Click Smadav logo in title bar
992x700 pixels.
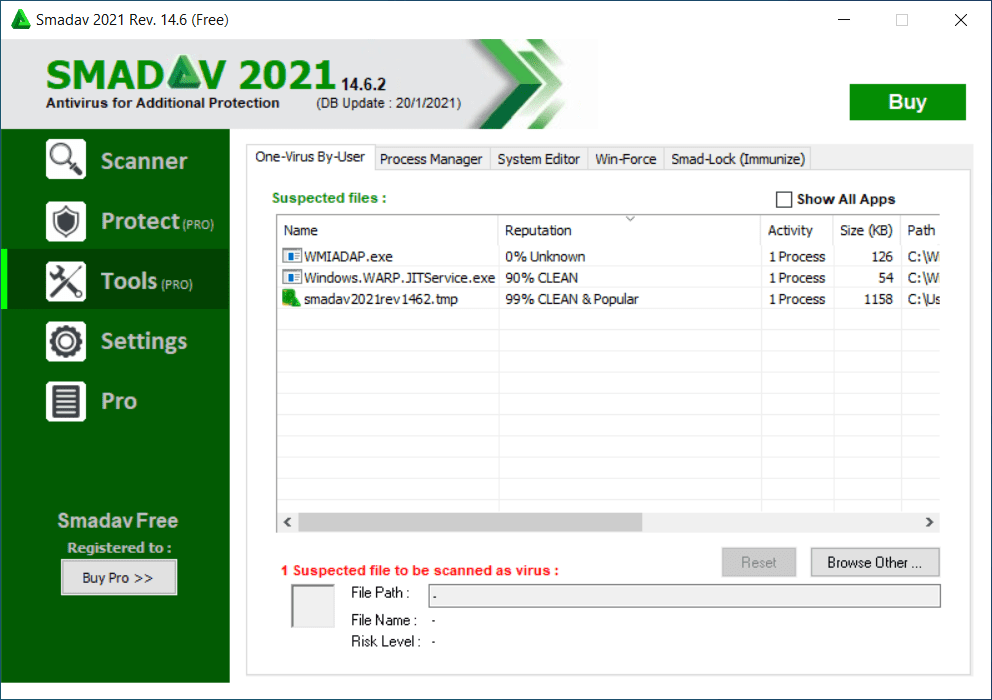21,20
